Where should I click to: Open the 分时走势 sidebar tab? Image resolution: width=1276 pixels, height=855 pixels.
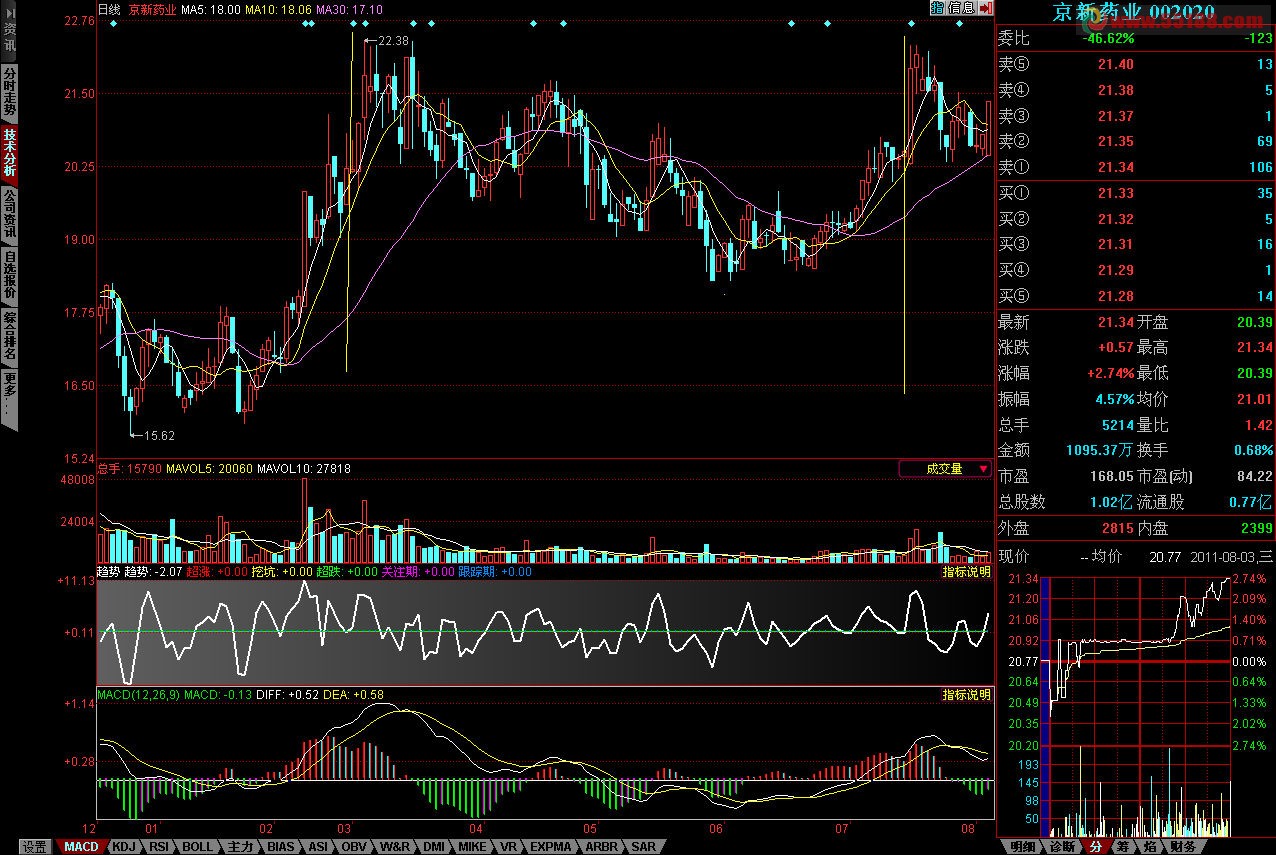click(x=9, y=91)
